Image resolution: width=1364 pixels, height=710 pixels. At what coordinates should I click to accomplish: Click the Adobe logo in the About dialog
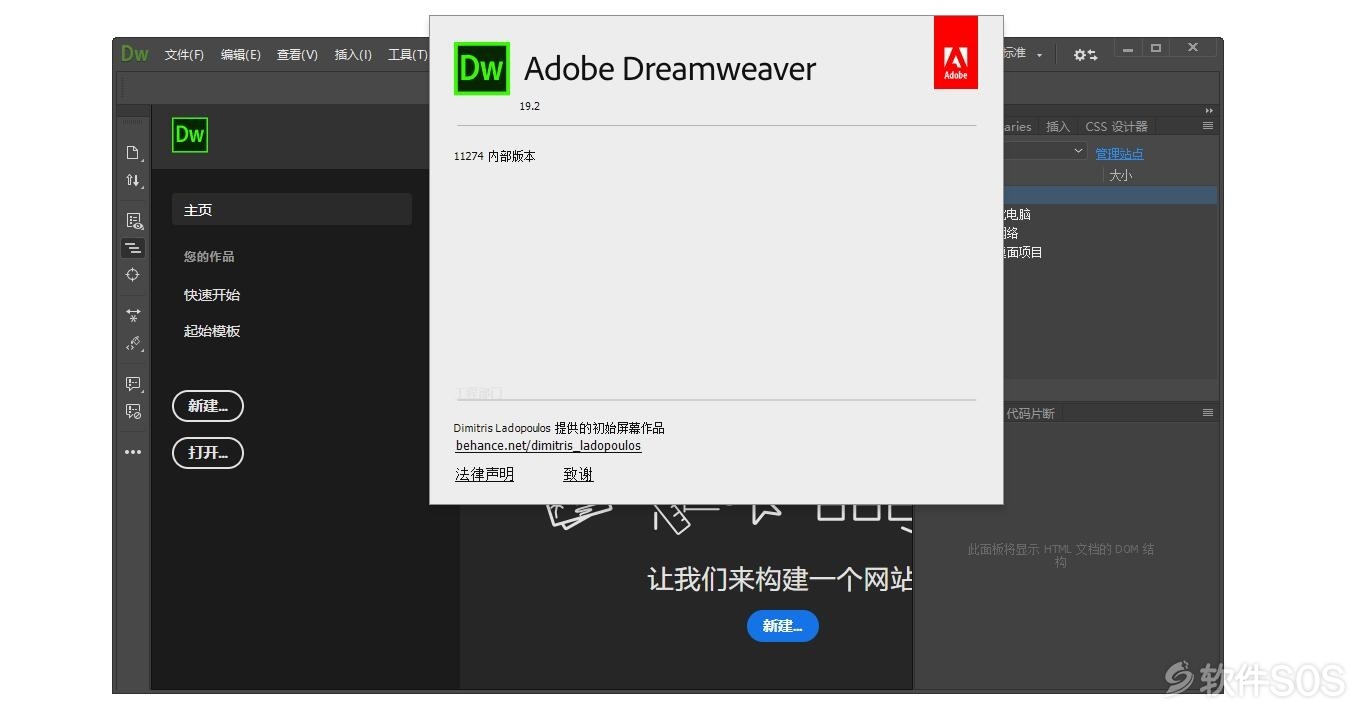tap(956, 53)
